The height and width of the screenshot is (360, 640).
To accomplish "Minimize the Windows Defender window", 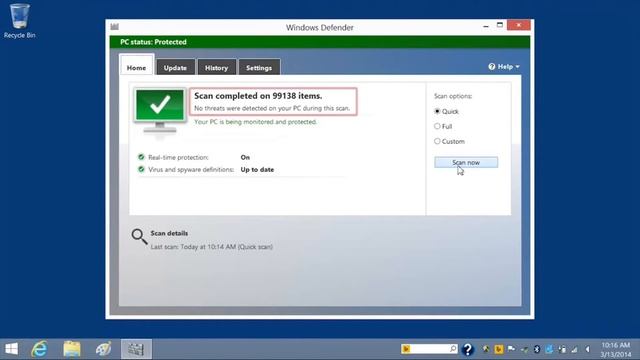I will pyautogui.click(x=486, y=25).
